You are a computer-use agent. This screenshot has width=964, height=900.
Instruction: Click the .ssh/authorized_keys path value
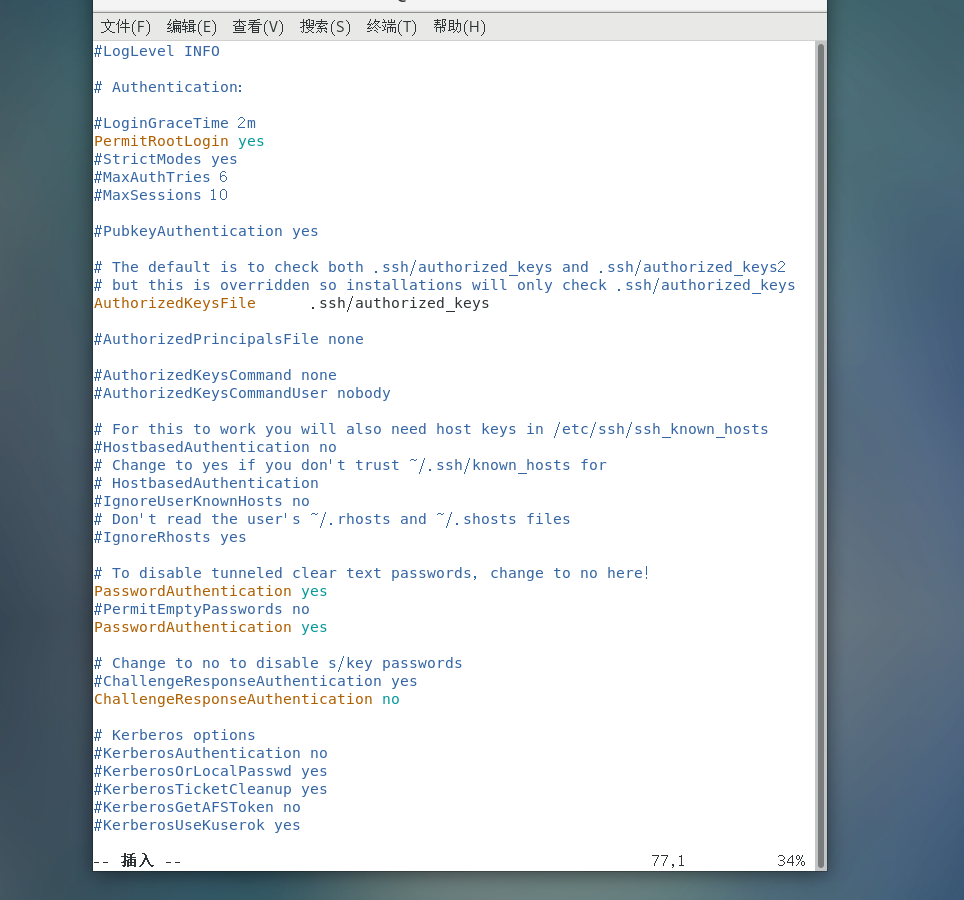tap(399, 303)
